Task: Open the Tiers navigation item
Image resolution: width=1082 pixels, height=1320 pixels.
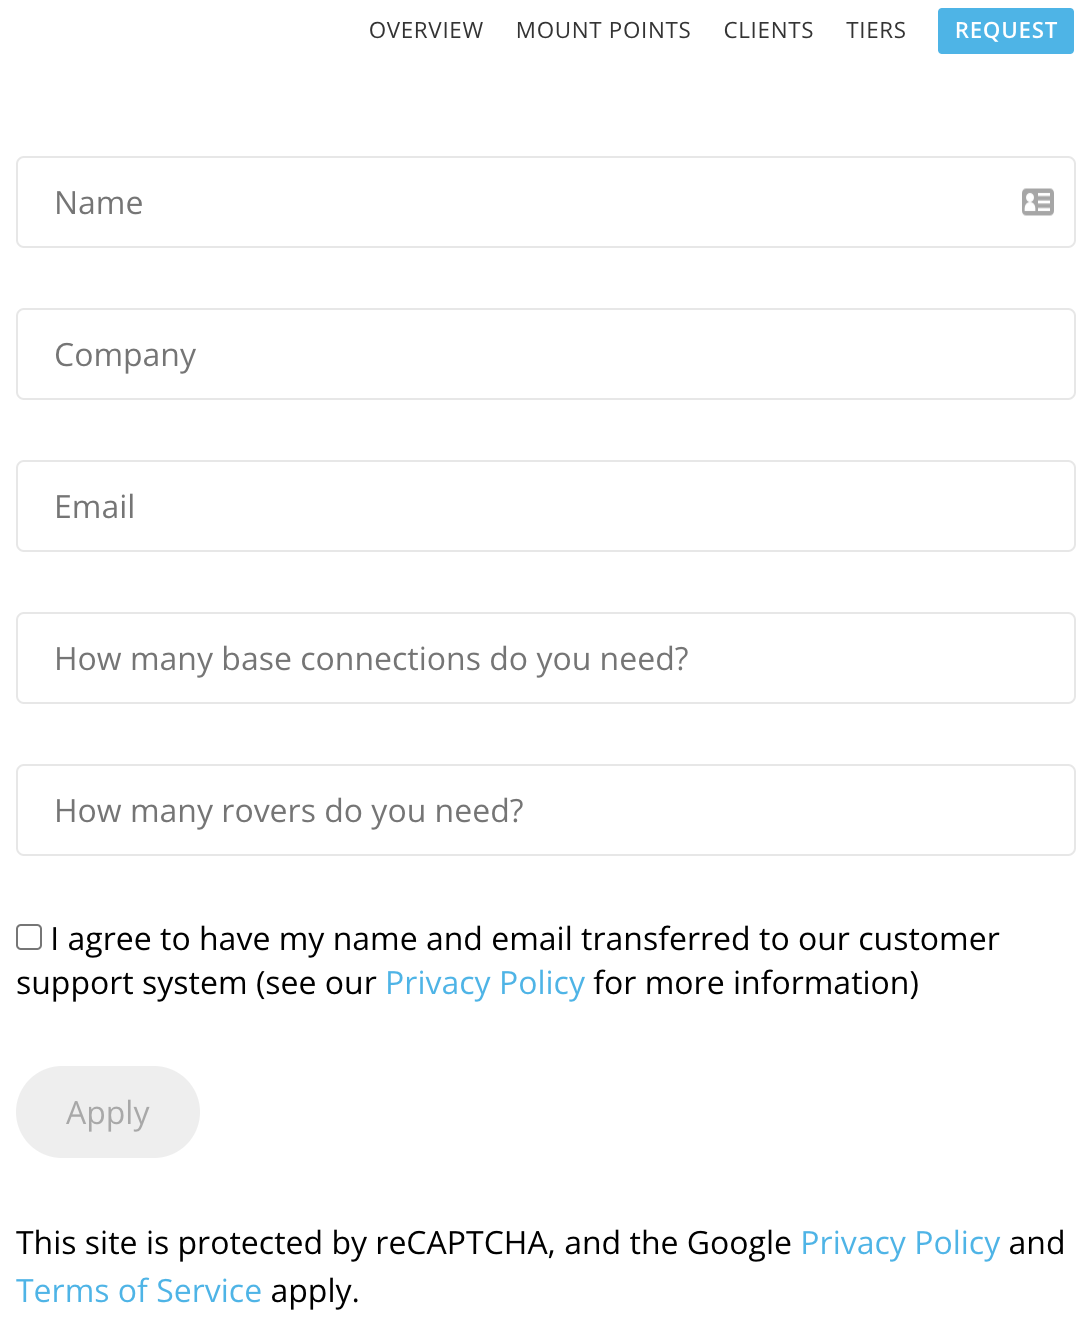Action: 875,30
